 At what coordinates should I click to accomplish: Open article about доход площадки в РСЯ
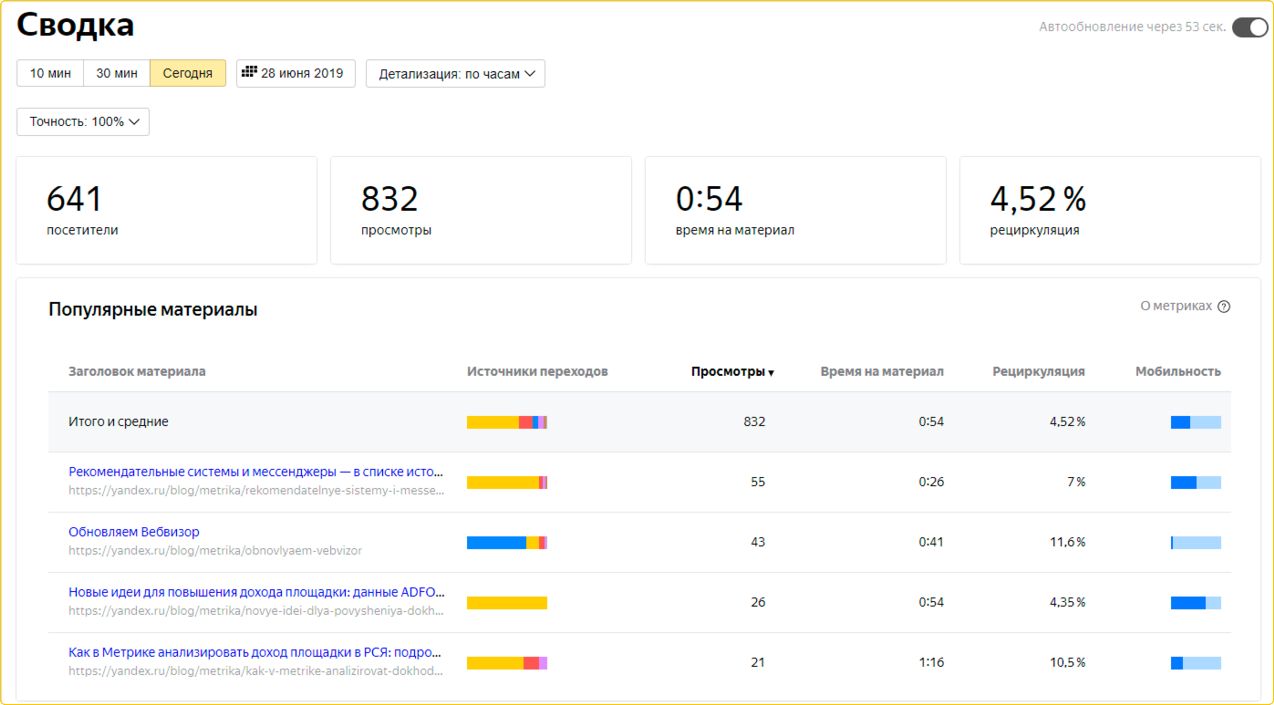pos(255,651)
